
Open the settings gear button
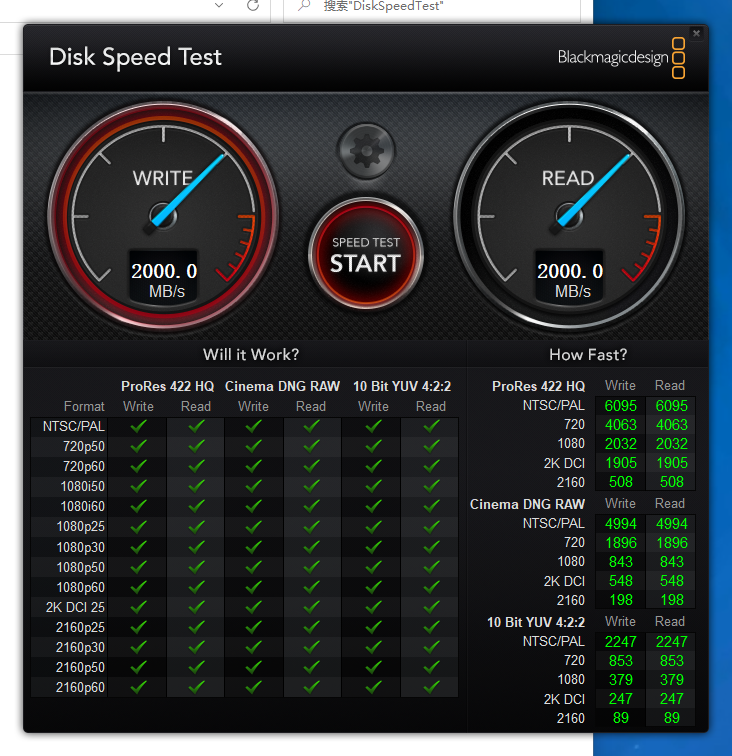point(366,151)
